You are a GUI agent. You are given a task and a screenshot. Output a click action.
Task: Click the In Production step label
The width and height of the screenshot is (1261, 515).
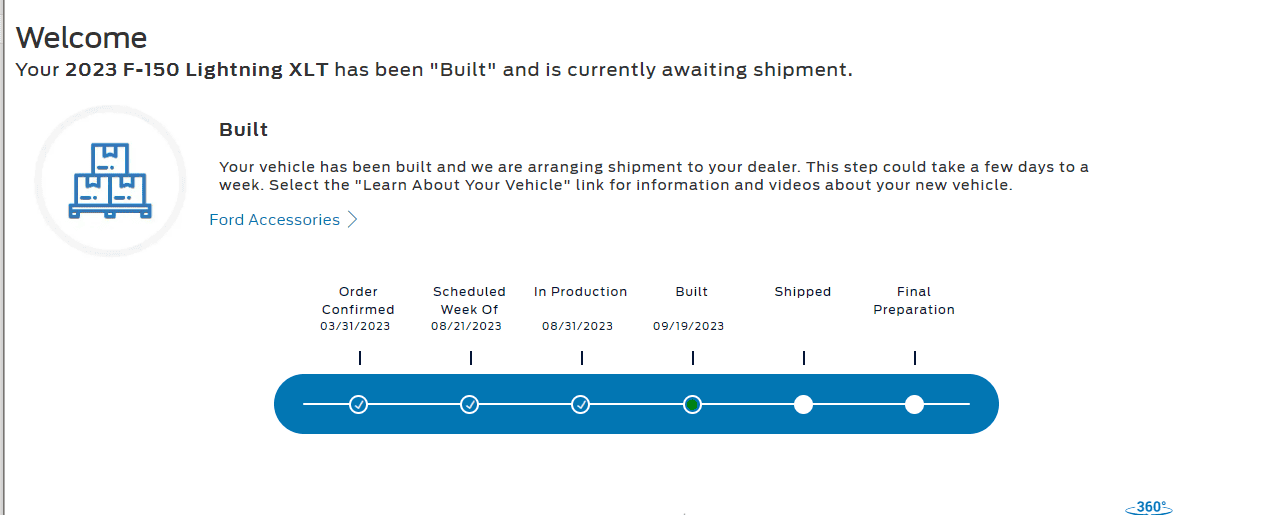point(580,292)
